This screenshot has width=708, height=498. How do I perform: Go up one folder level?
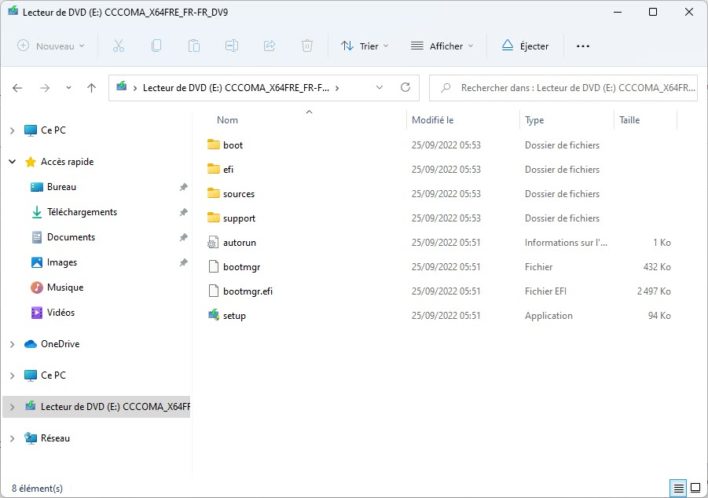click(x=91, y=88)
